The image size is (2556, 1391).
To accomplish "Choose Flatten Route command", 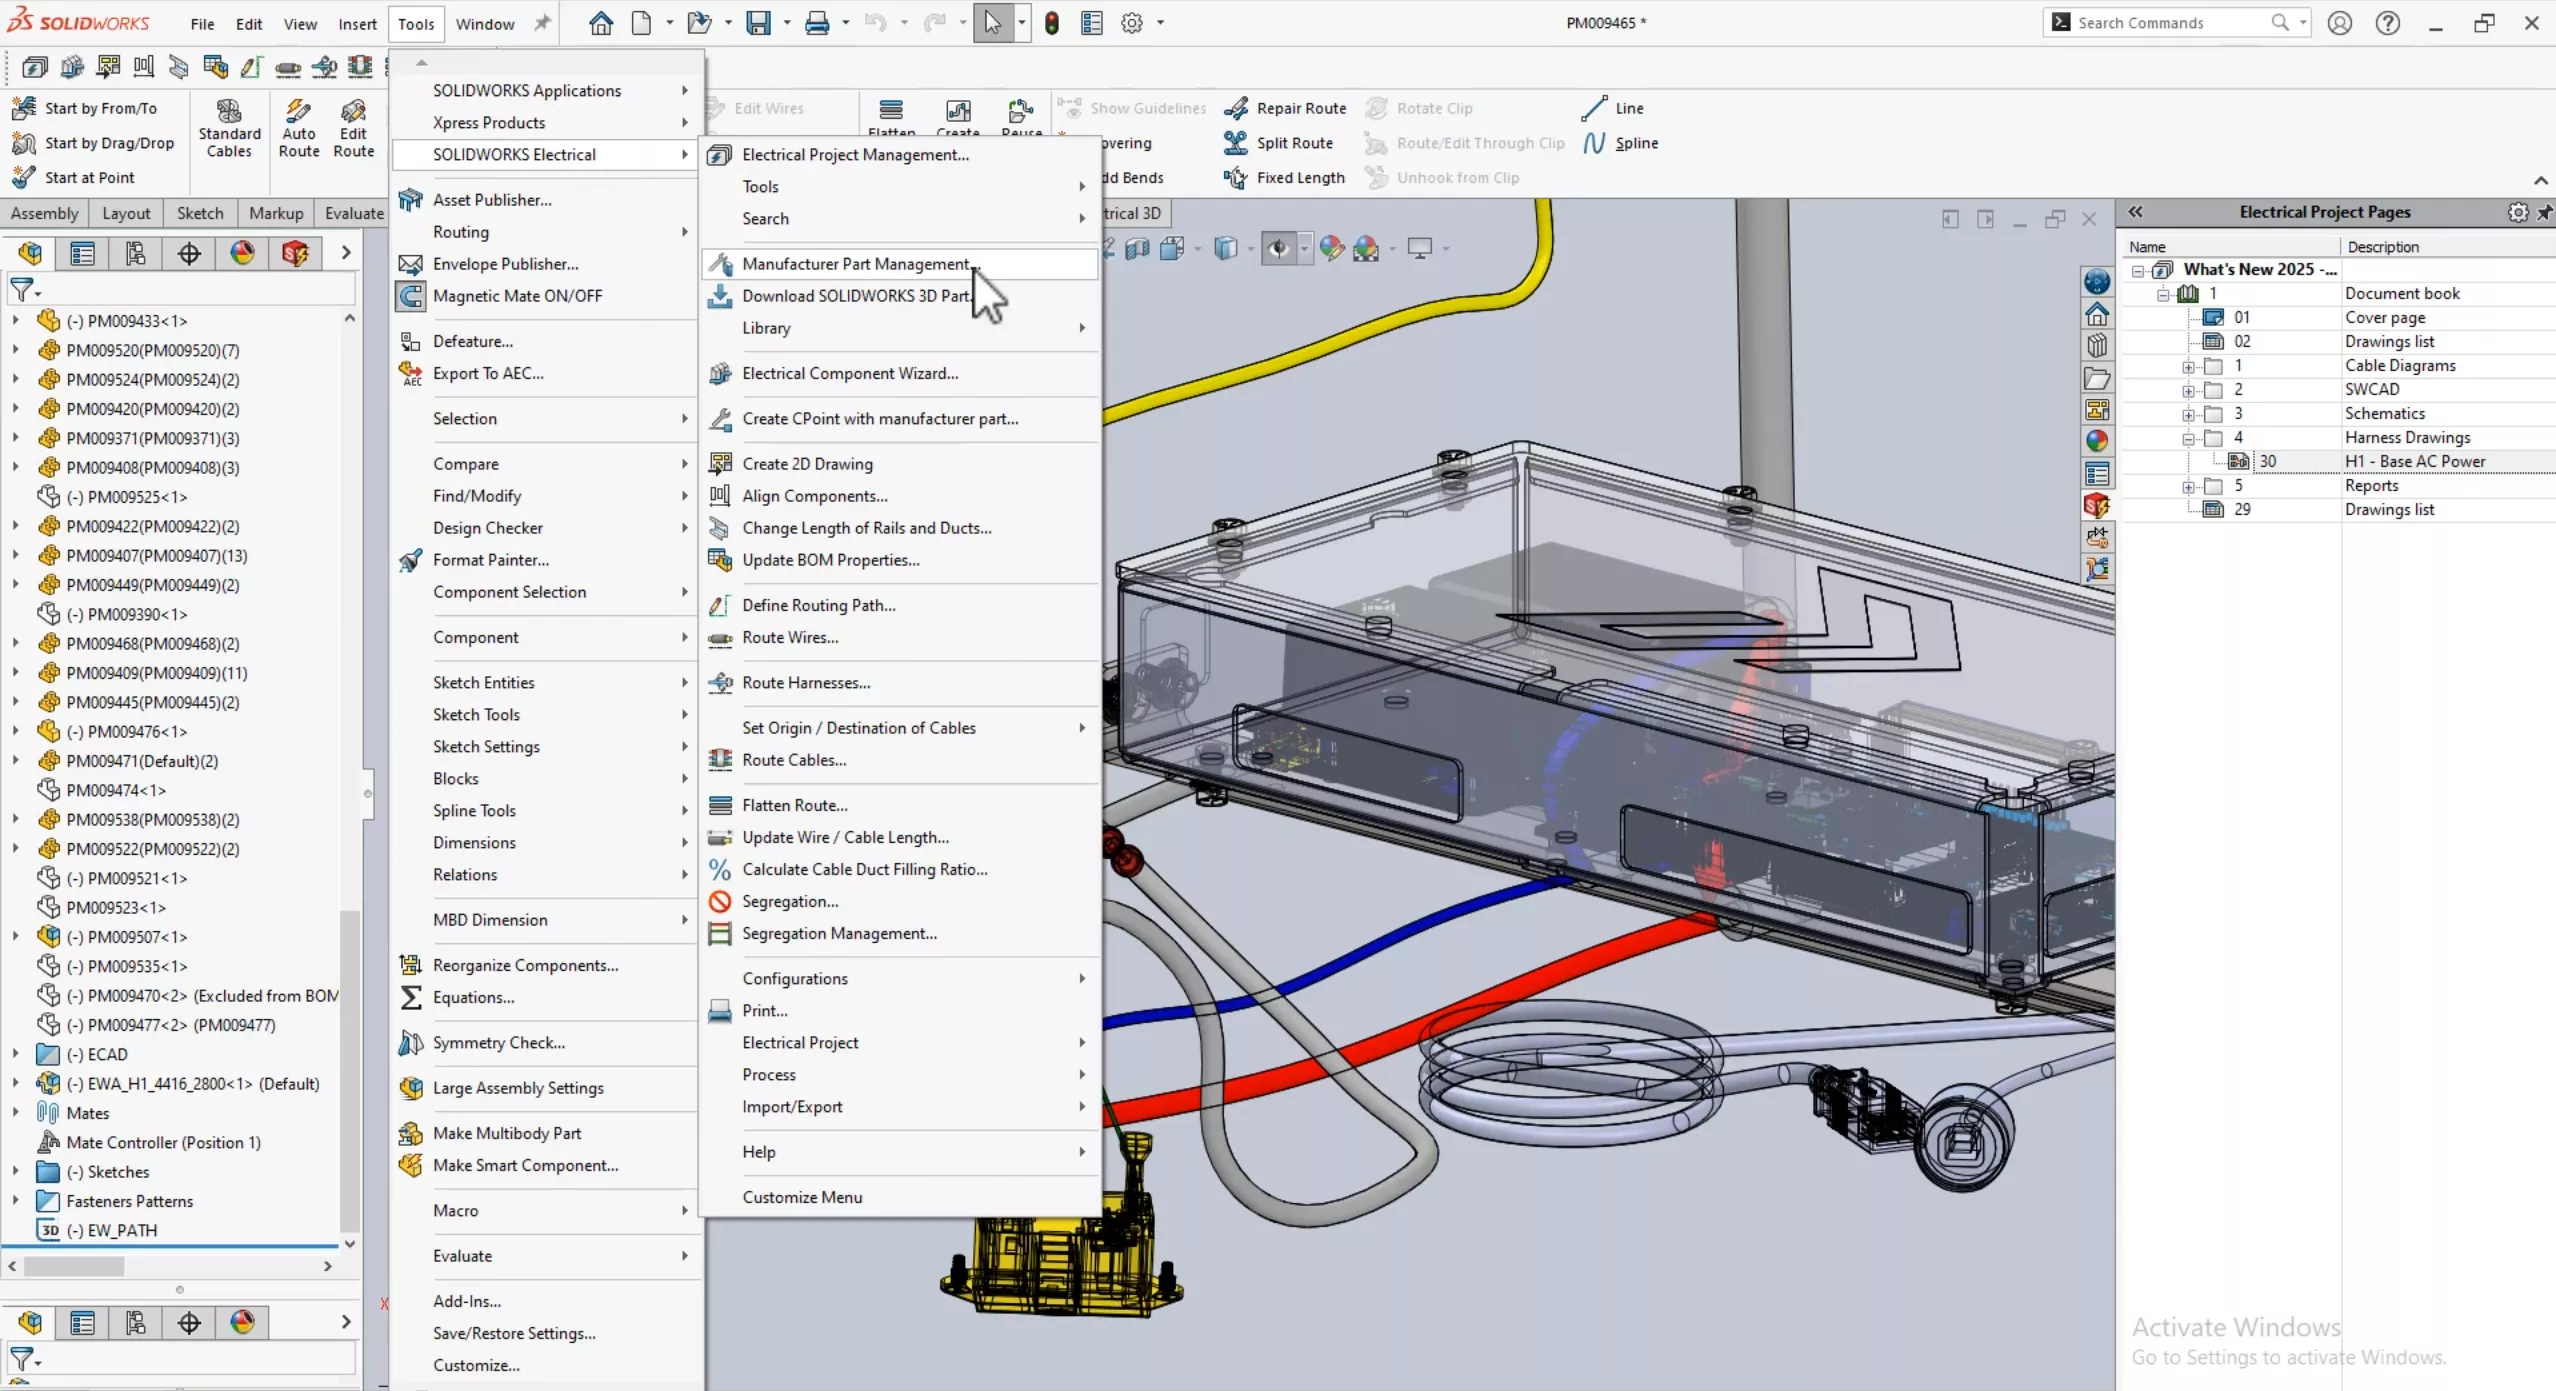I will (x=900, y=805).
